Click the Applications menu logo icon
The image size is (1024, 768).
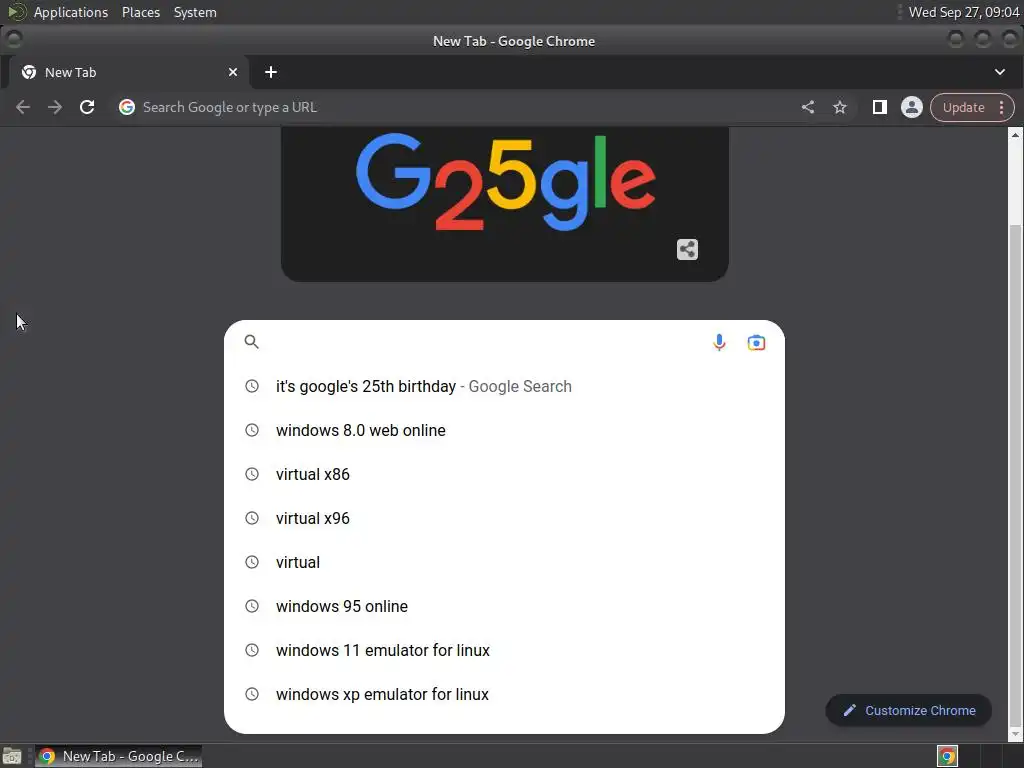[x=17, y=12]
